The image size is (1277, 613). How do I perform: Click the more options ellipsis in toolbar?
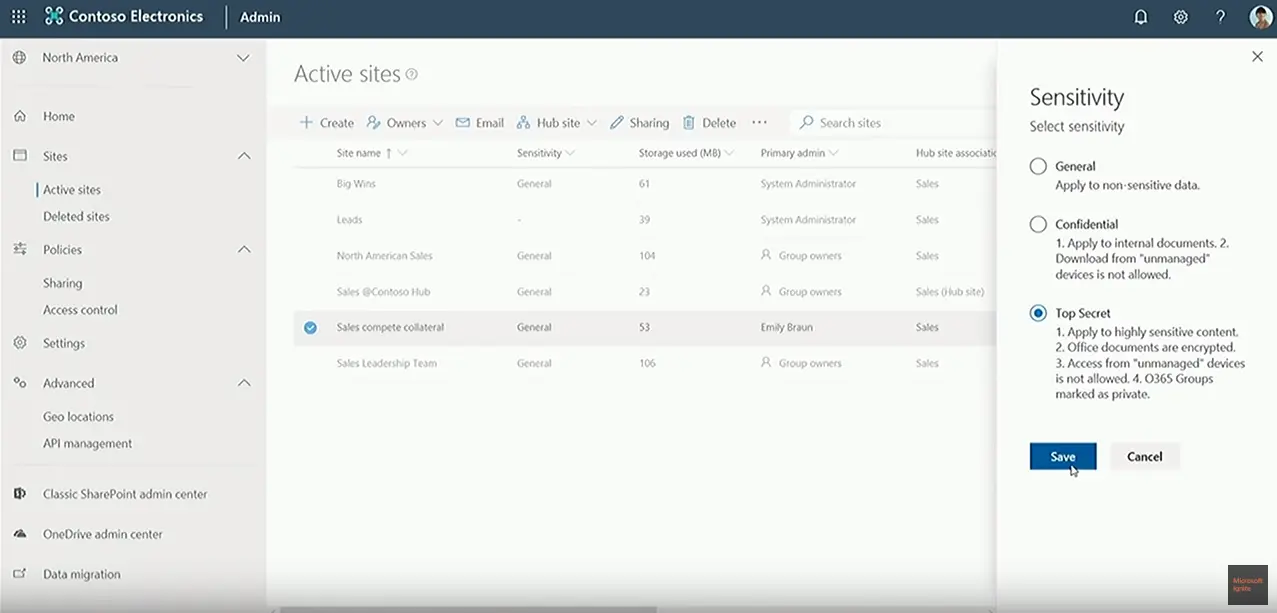click(759, 123)
